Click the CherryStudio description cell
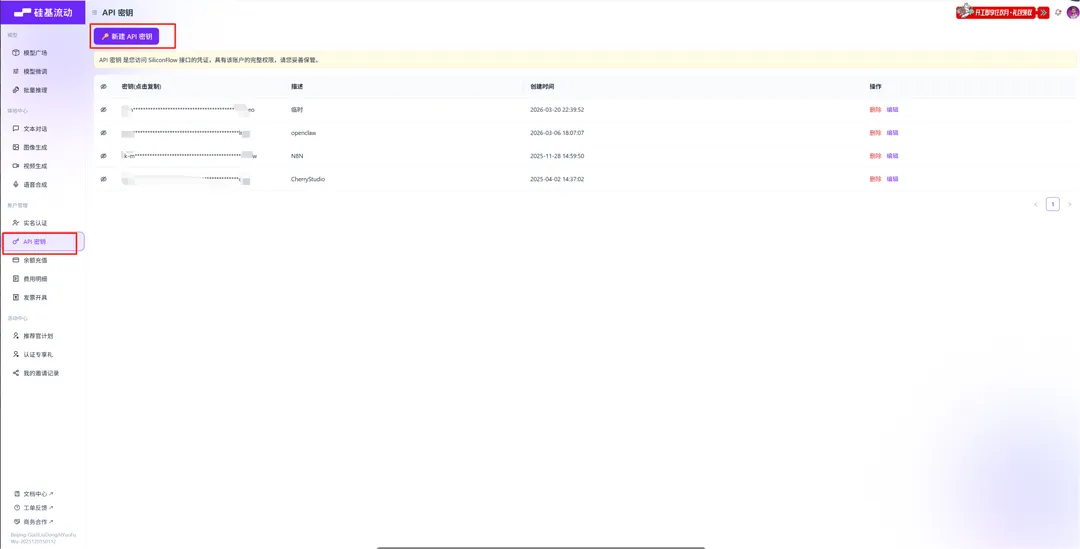1080x549 pixels. 308,178
